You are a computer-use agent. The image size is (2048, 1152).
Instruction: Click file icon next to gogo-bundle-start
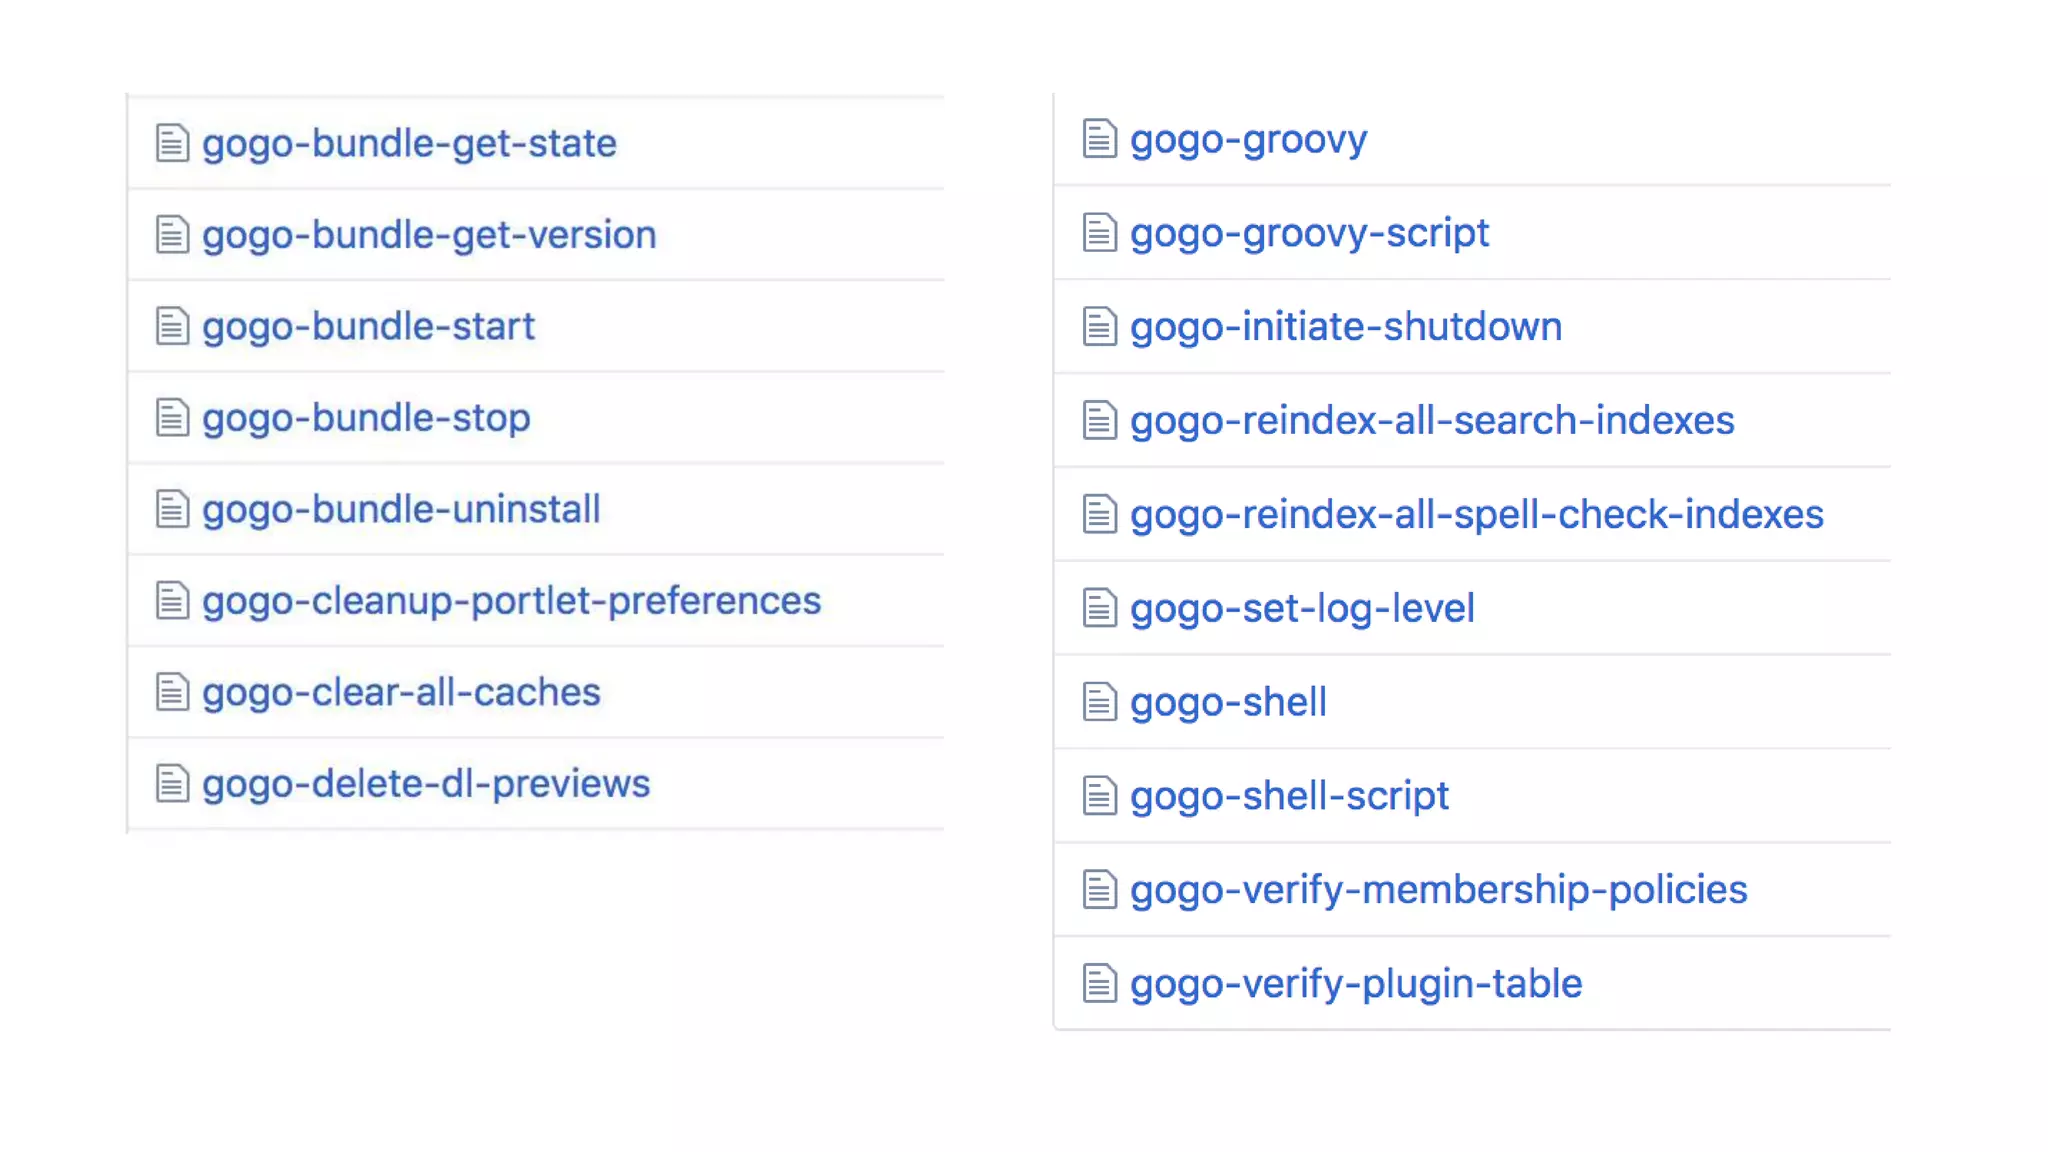coord(172,326)
